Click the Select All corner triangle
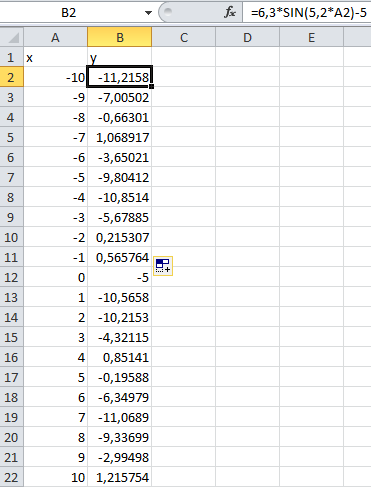371x487 pixels. pos(12,37)
